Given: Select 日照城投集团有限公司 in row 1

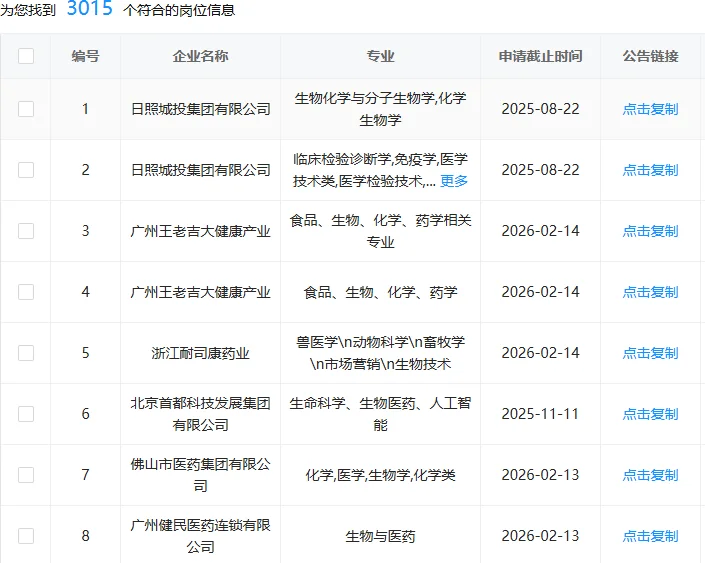Looking at the screenshot, I should [x=201, y=109].
